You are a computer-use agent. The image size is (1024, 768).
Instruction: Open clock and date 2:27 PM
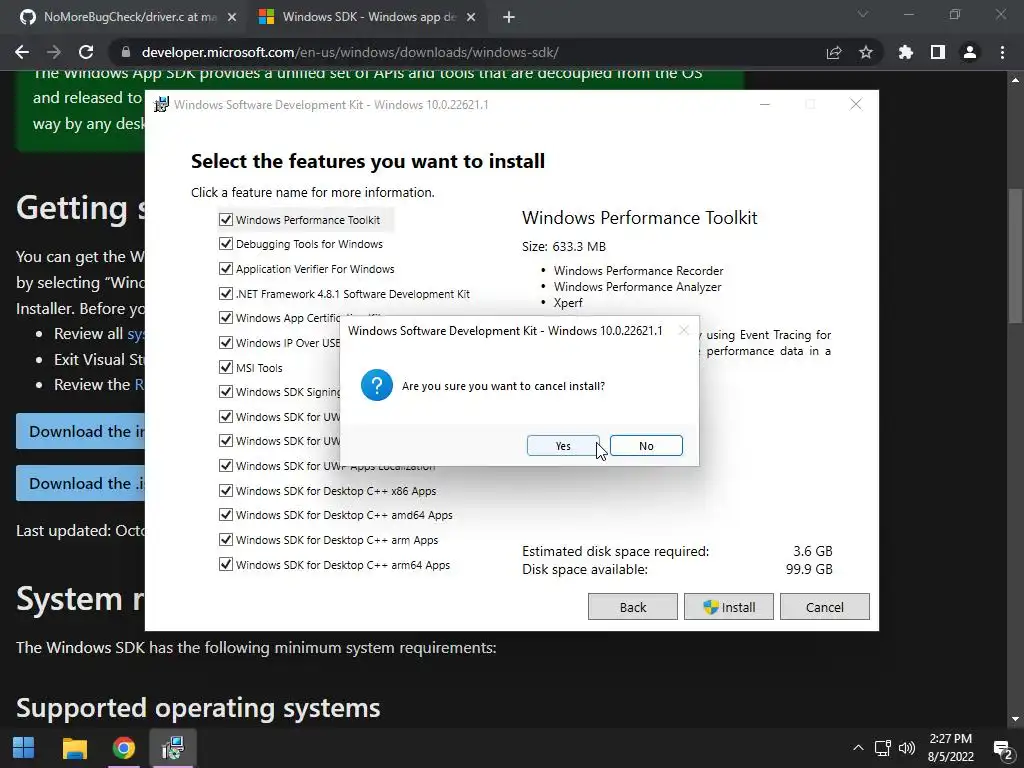pos(951,748)
